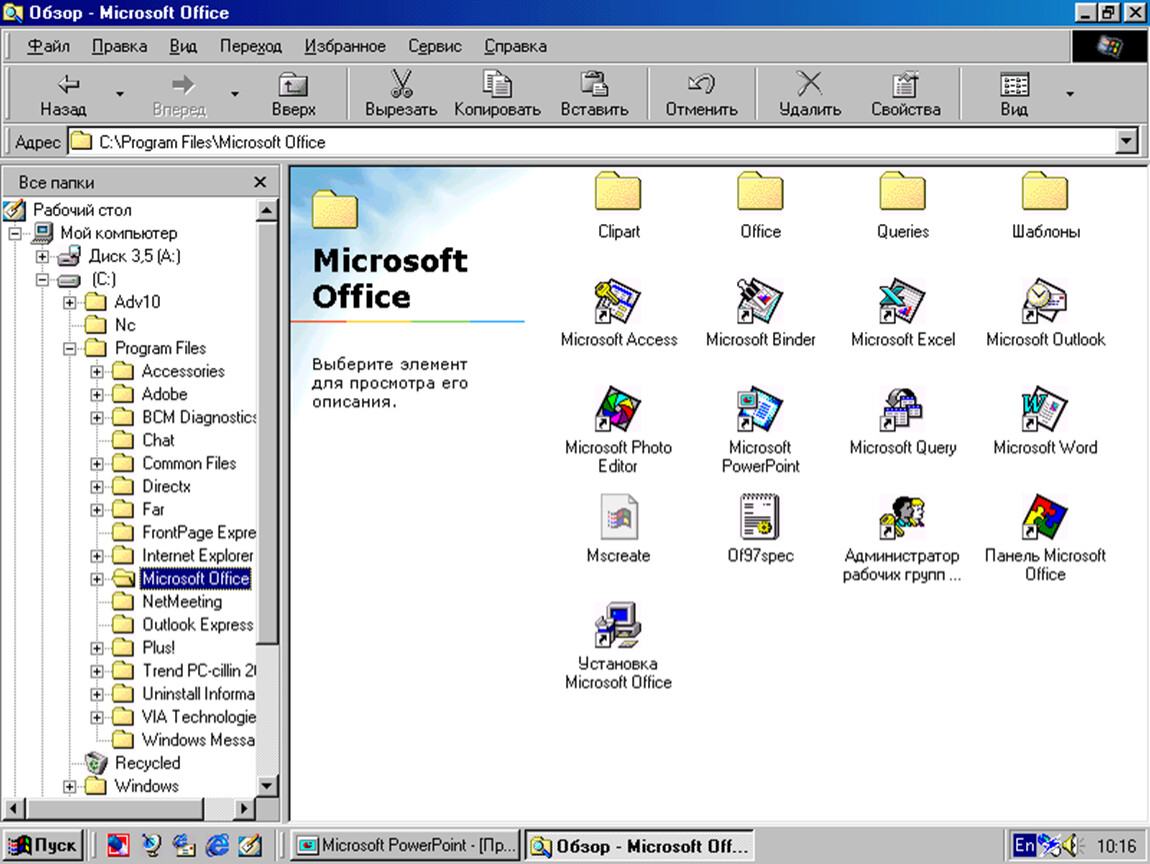
Task: Launch Internet Explorer from quick launch
Action: click(217, 846)
